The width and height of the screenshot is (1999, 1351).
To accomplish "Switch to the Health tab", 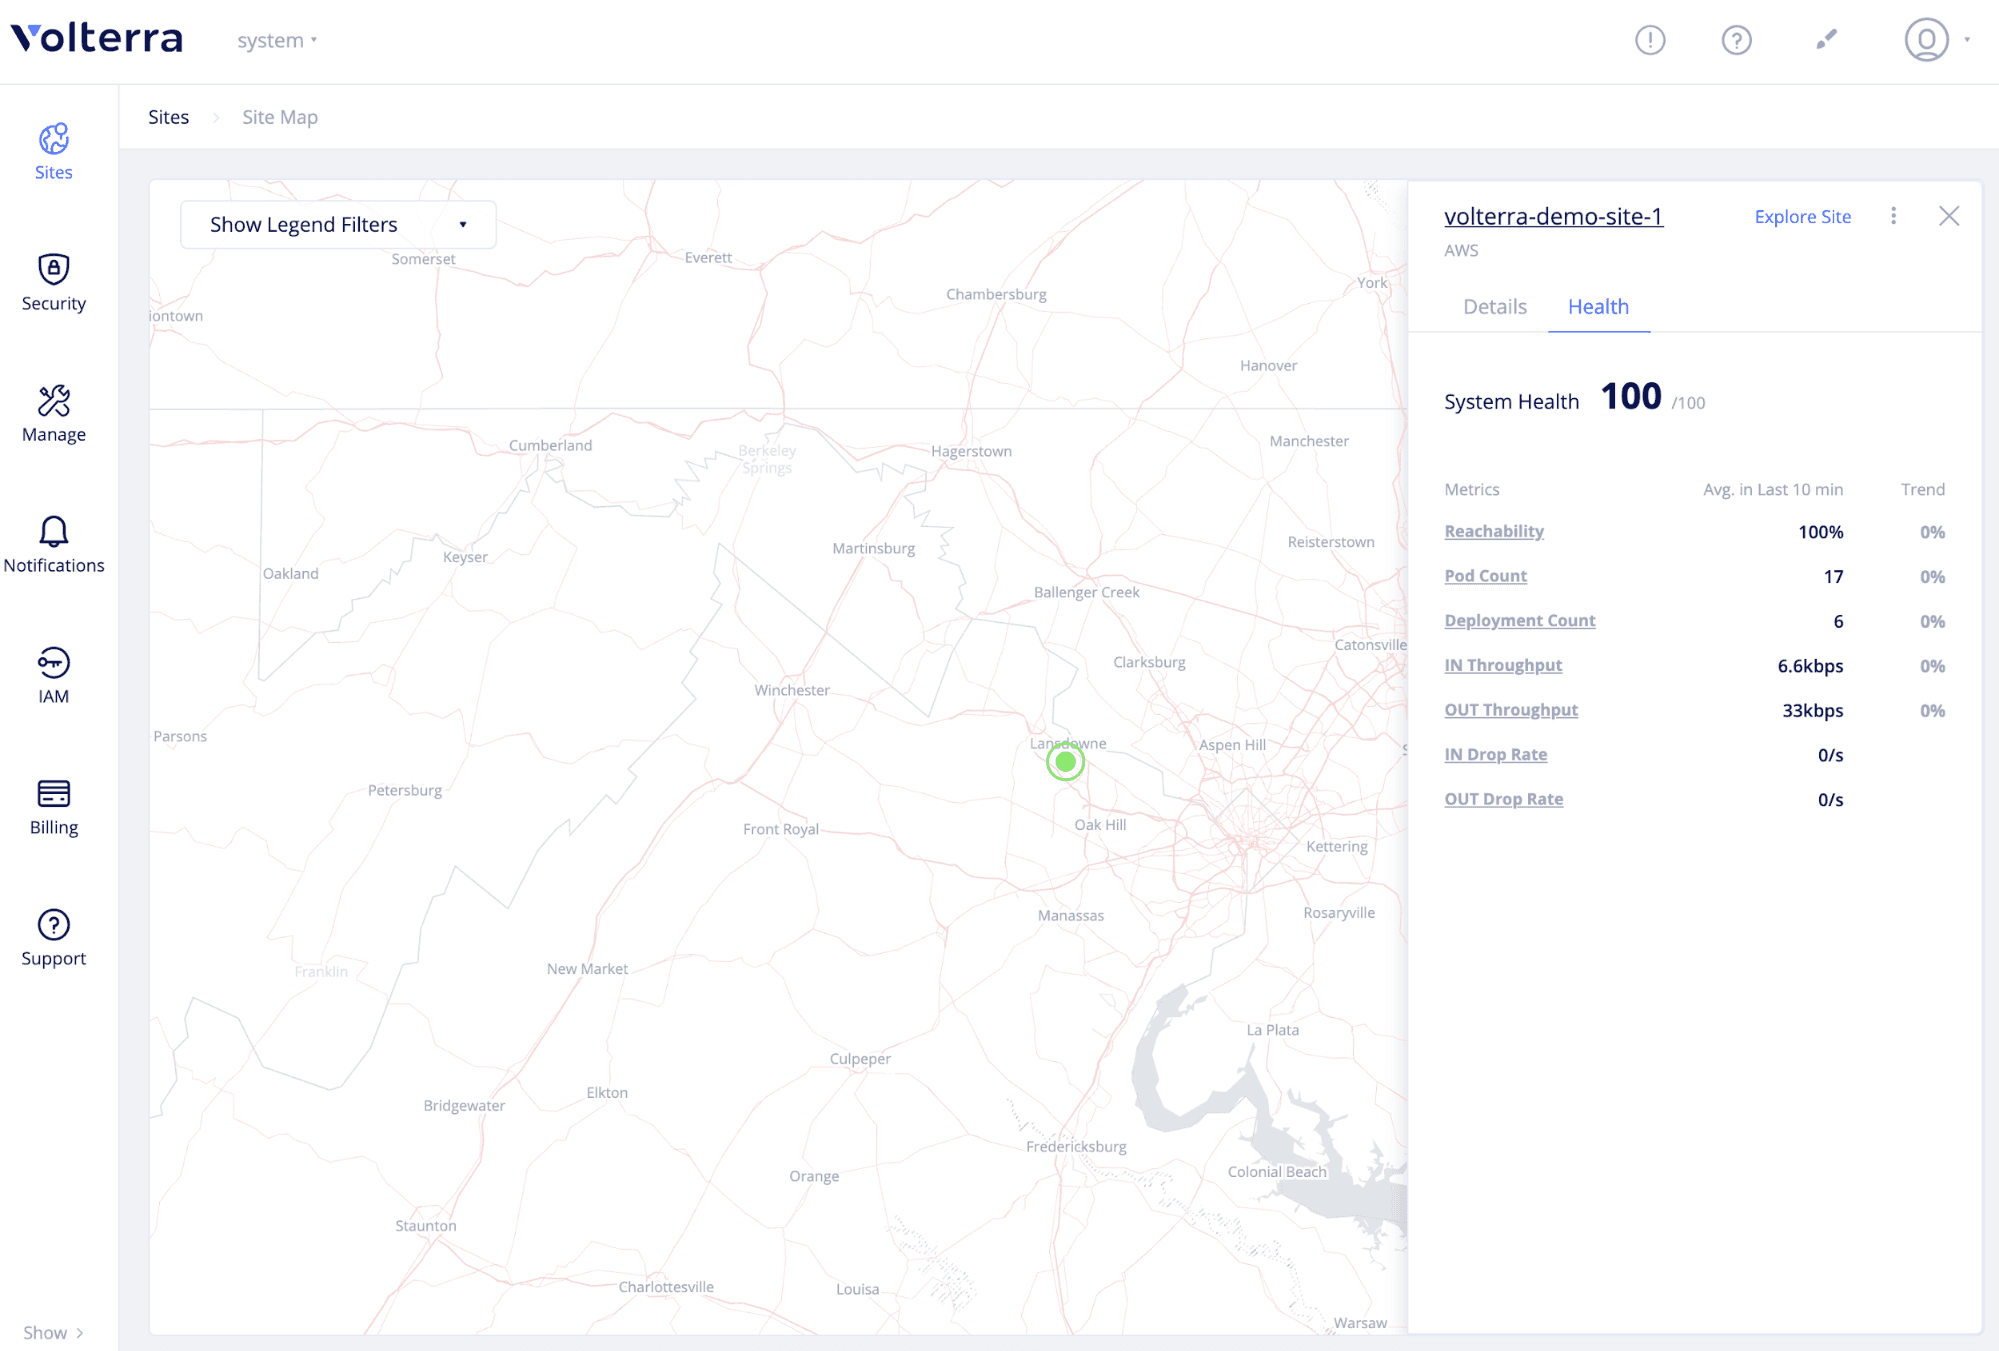I will tap(1598, 307).
